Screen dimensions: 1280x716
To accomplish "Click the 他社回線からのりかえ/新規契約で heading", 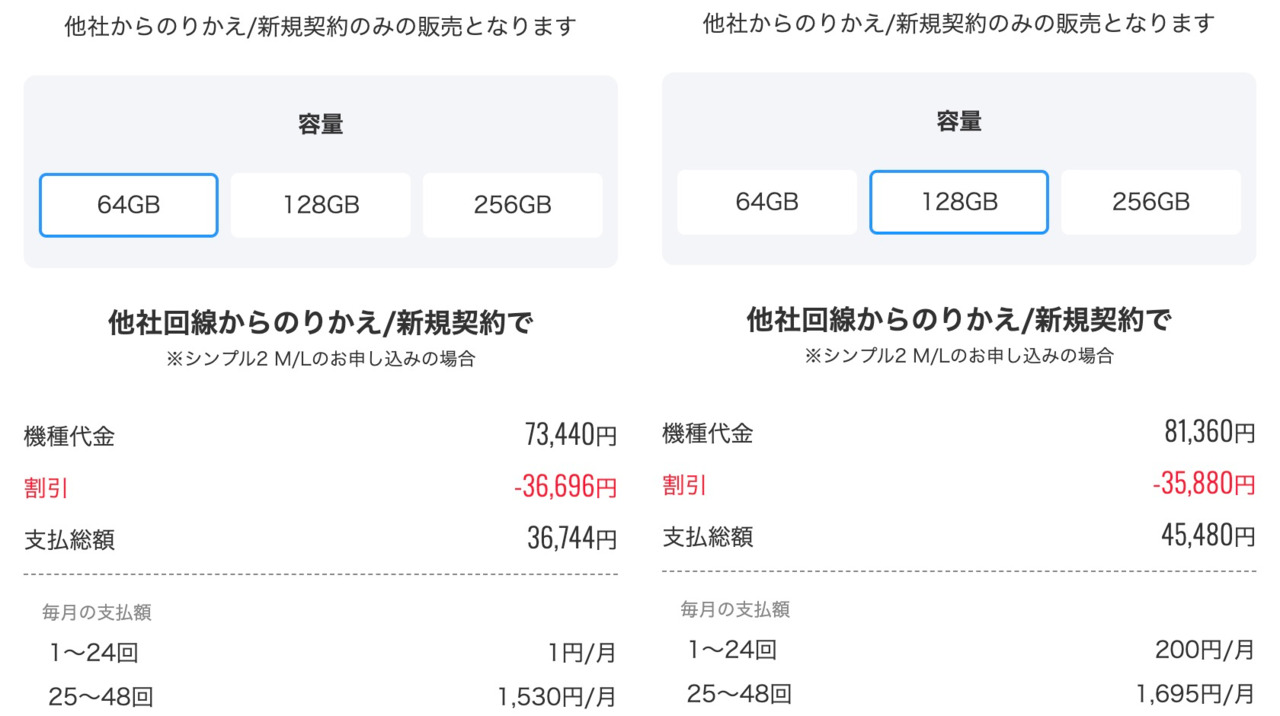I will (x=320, y=322).
